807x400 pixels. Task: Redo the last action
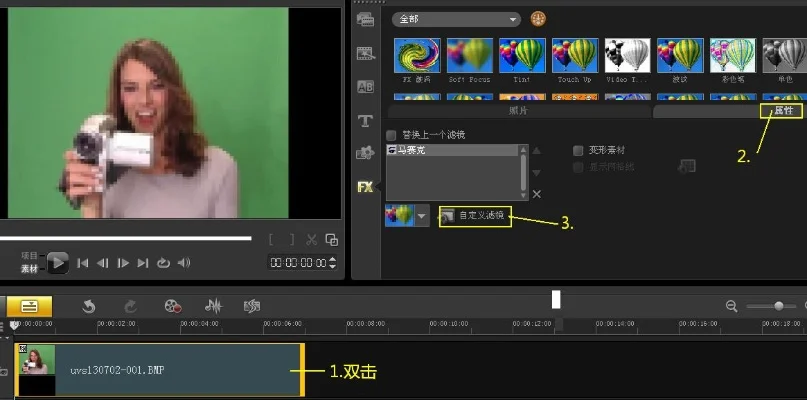point(130,307)
